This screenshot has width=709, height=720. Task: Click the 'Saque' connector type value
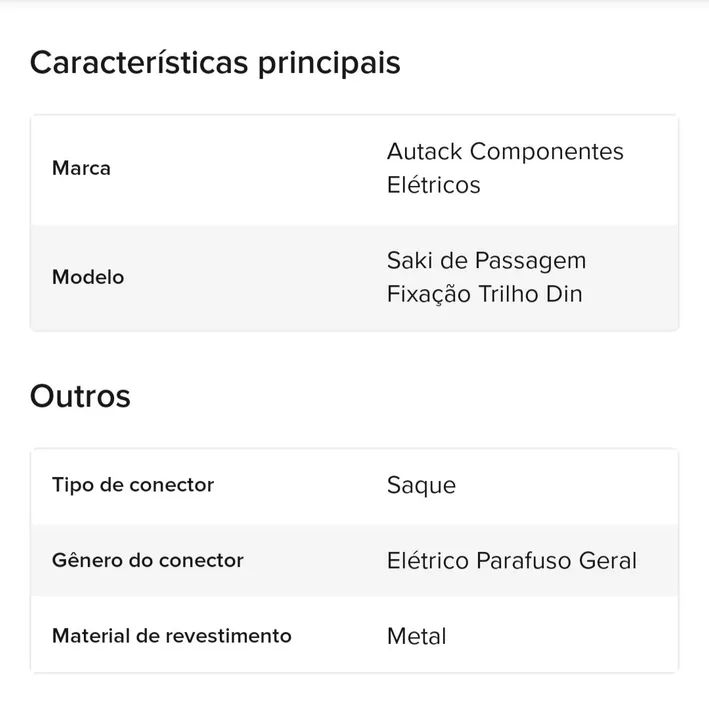click(x=421, y=486)
